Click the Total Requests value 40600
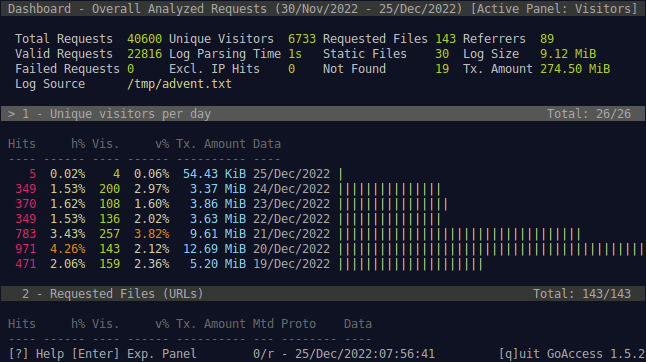The image size is (646, 362). coord(145,39)
